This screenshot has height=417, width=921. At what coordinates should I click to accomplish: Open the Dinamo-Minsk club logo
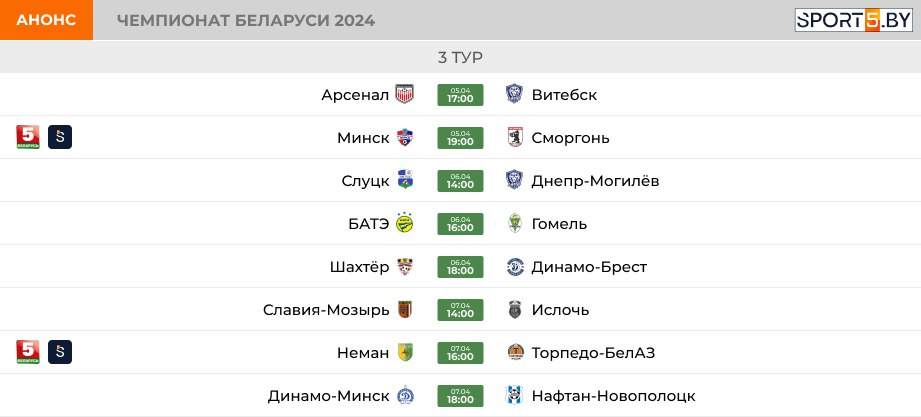coord(405,395)
